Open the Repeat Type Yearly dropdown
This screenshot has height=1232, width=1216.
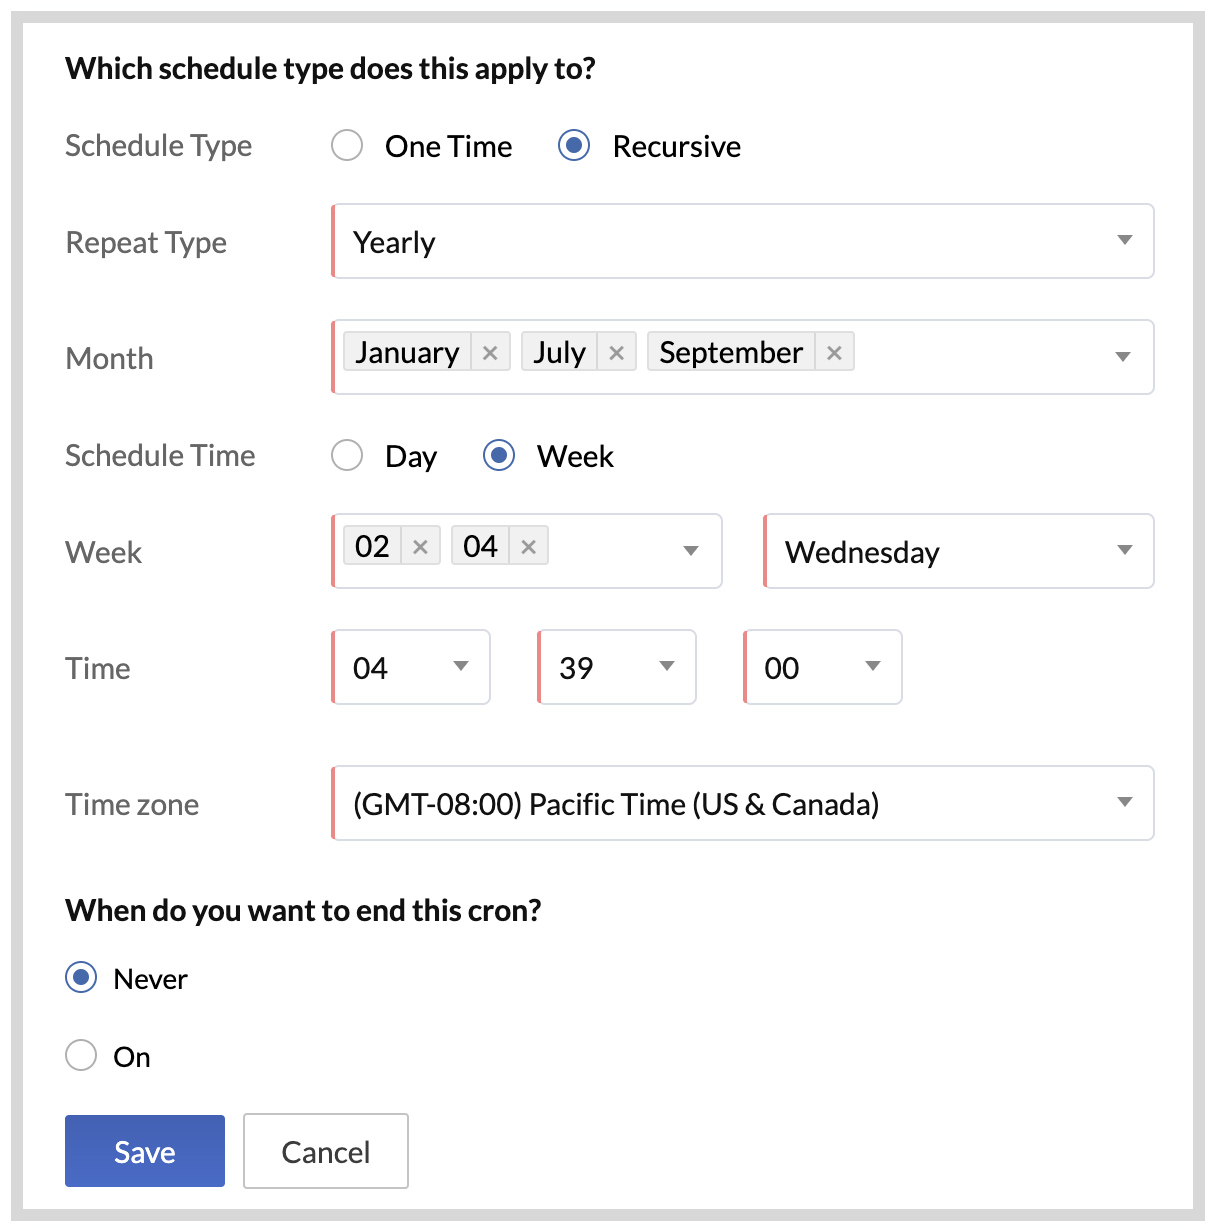[x=742, y=242]
